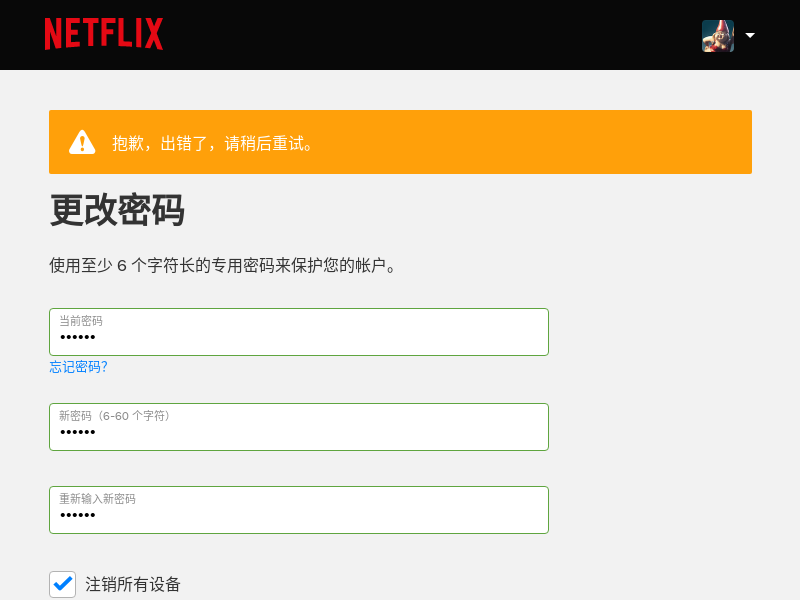Click the 更改密码 page heading
Image resolution: width=800 pixels, height=600 pixels.
point(117,210)
